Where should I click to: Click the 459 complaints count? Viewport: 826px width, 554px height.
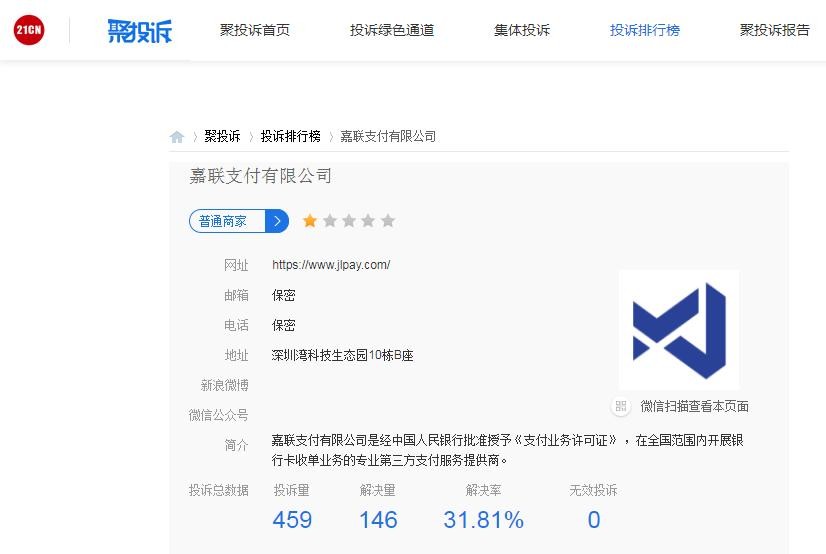coord(292,520)
